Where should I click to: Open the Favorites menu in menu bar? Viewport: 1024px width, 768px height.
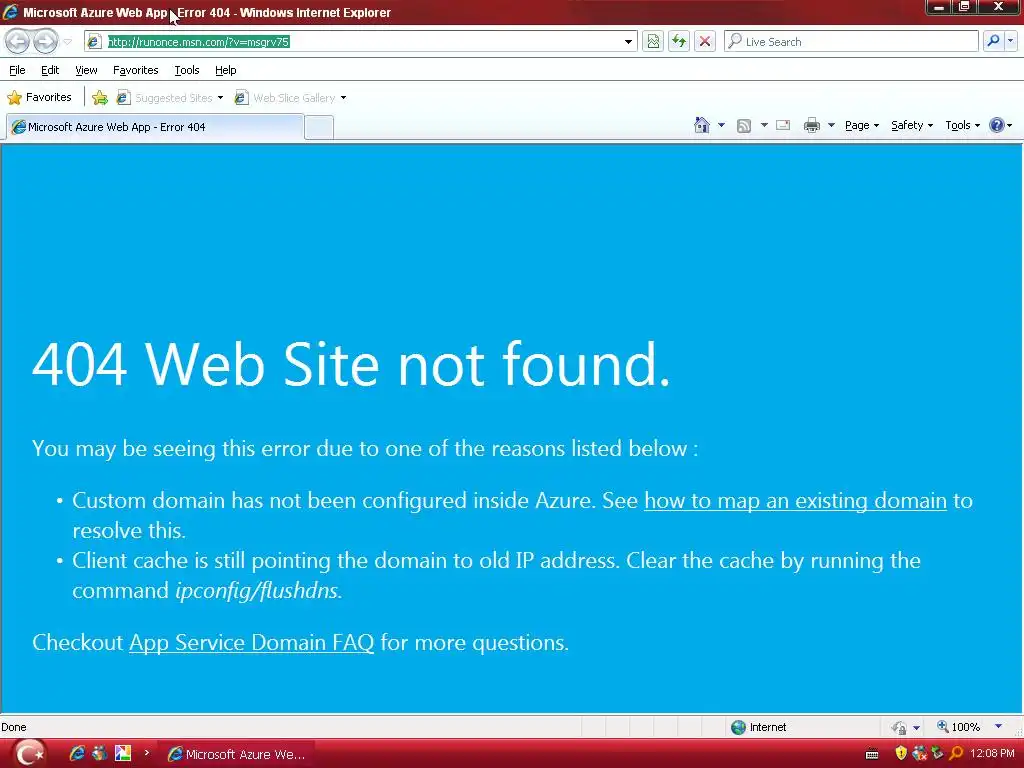pyautogui.click(x=135, y=70)
